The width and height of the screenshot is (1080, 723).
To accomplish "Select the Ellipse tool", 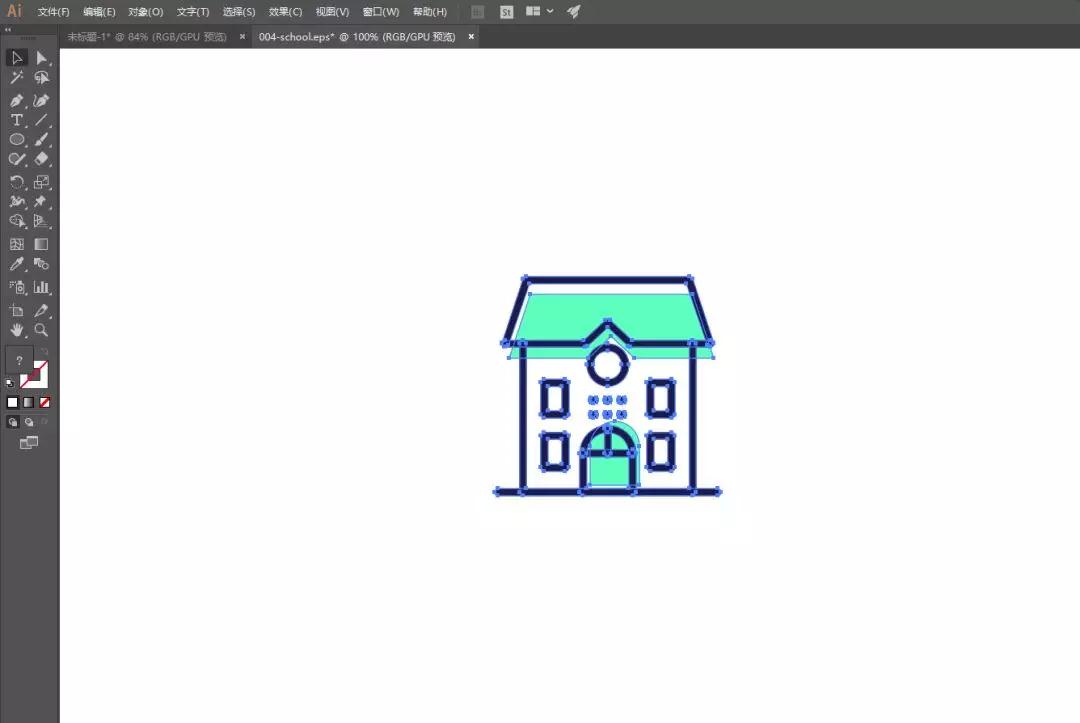I will [x=17, y=140].
